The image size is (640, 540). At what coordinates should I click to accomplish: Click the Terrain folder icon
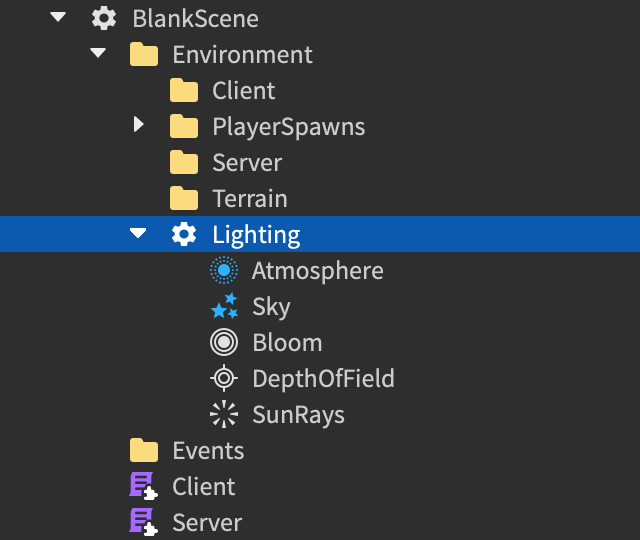(184, 199)
